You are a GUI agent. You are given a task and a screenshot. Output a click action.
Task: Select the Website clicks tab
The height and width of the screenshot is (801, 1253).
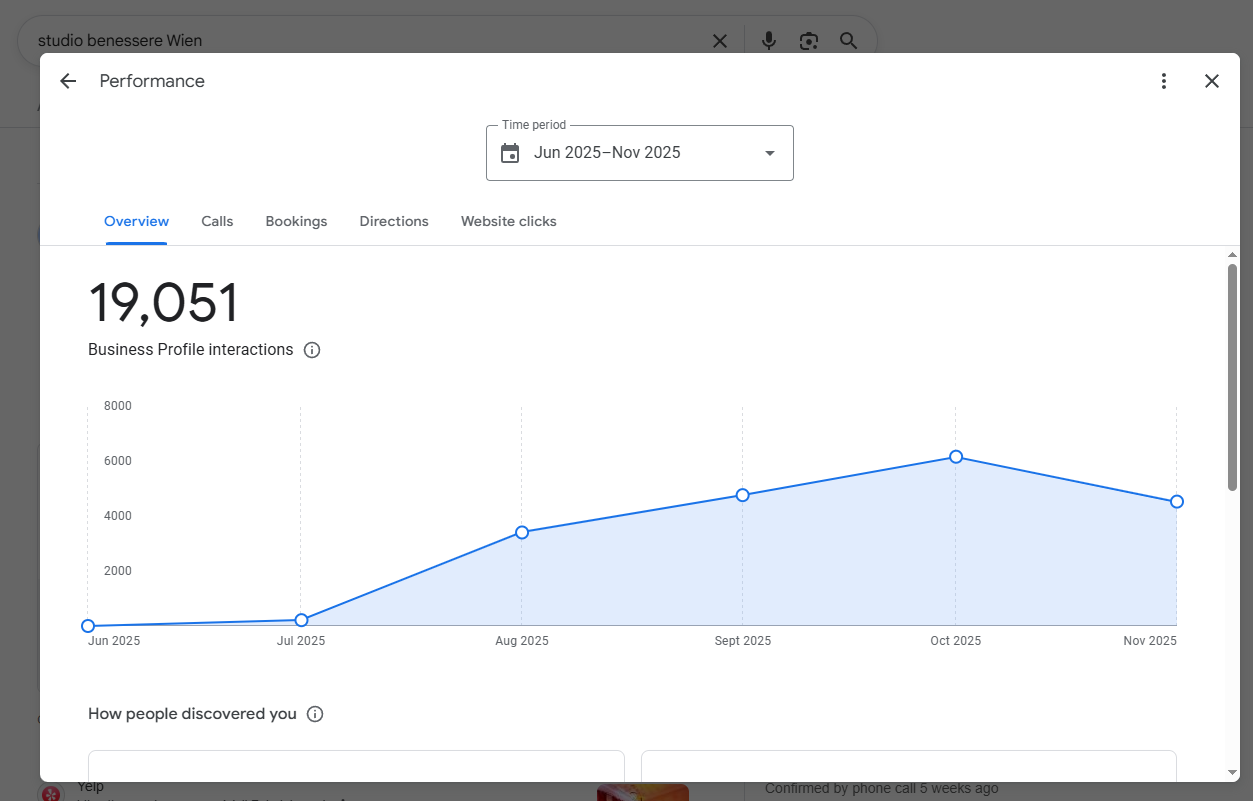pos(508,221)
